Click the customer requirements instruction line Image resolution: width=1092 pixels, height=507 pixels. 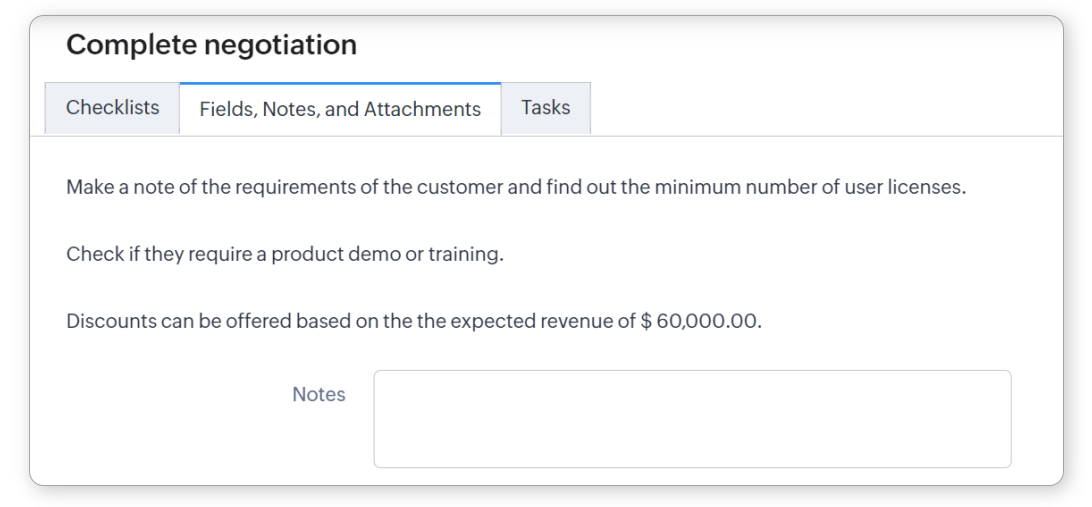[515, 188]
